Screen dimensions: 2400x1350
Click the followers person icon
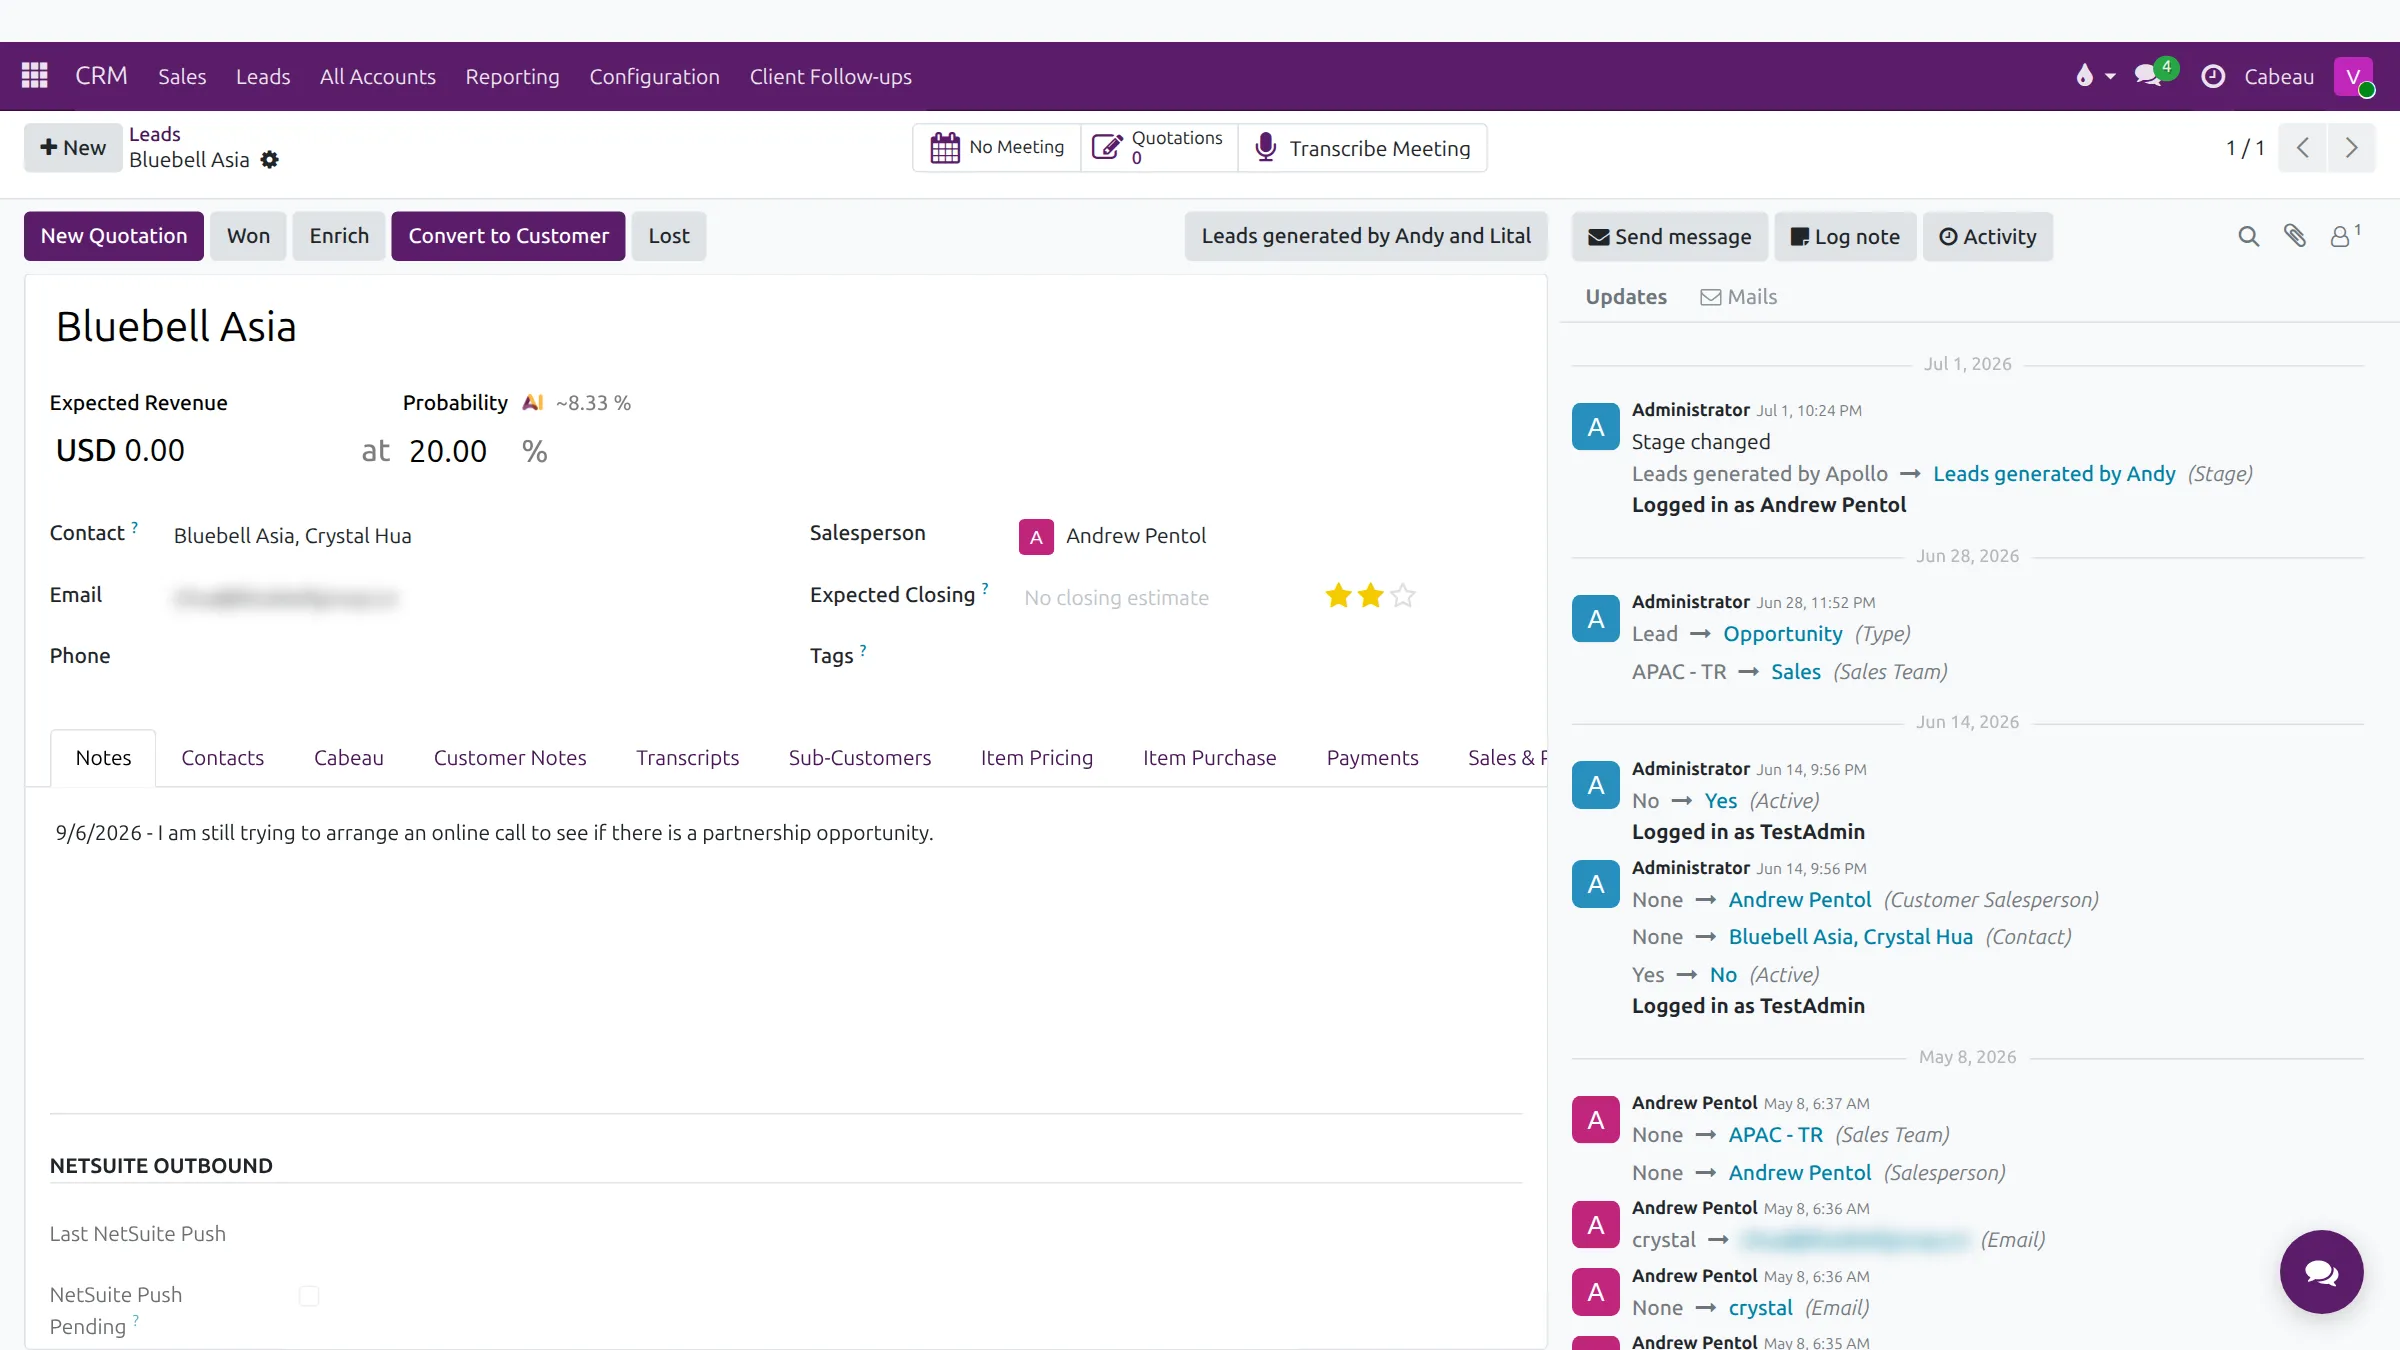coord(2343,236)
